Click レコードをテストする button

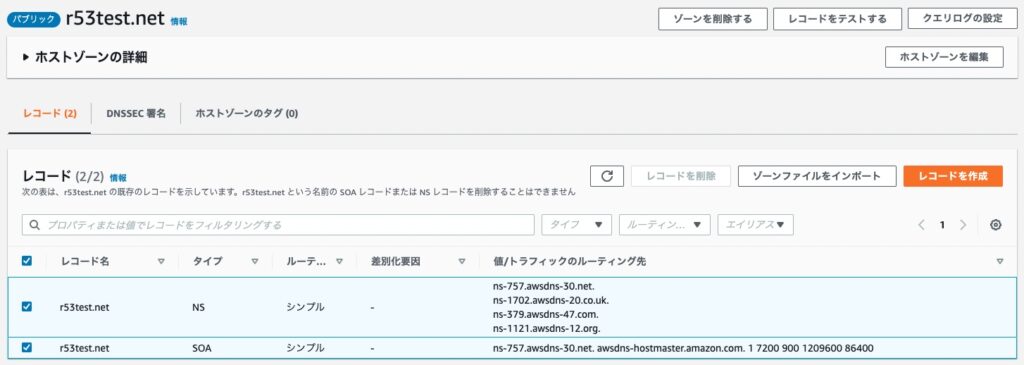pyautogui.click(x=837, y=19)
